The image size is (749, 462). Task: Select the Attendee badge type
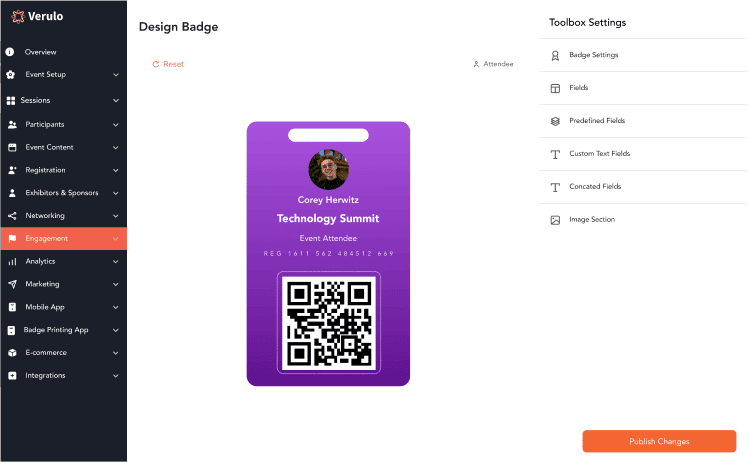click(493, 64)
